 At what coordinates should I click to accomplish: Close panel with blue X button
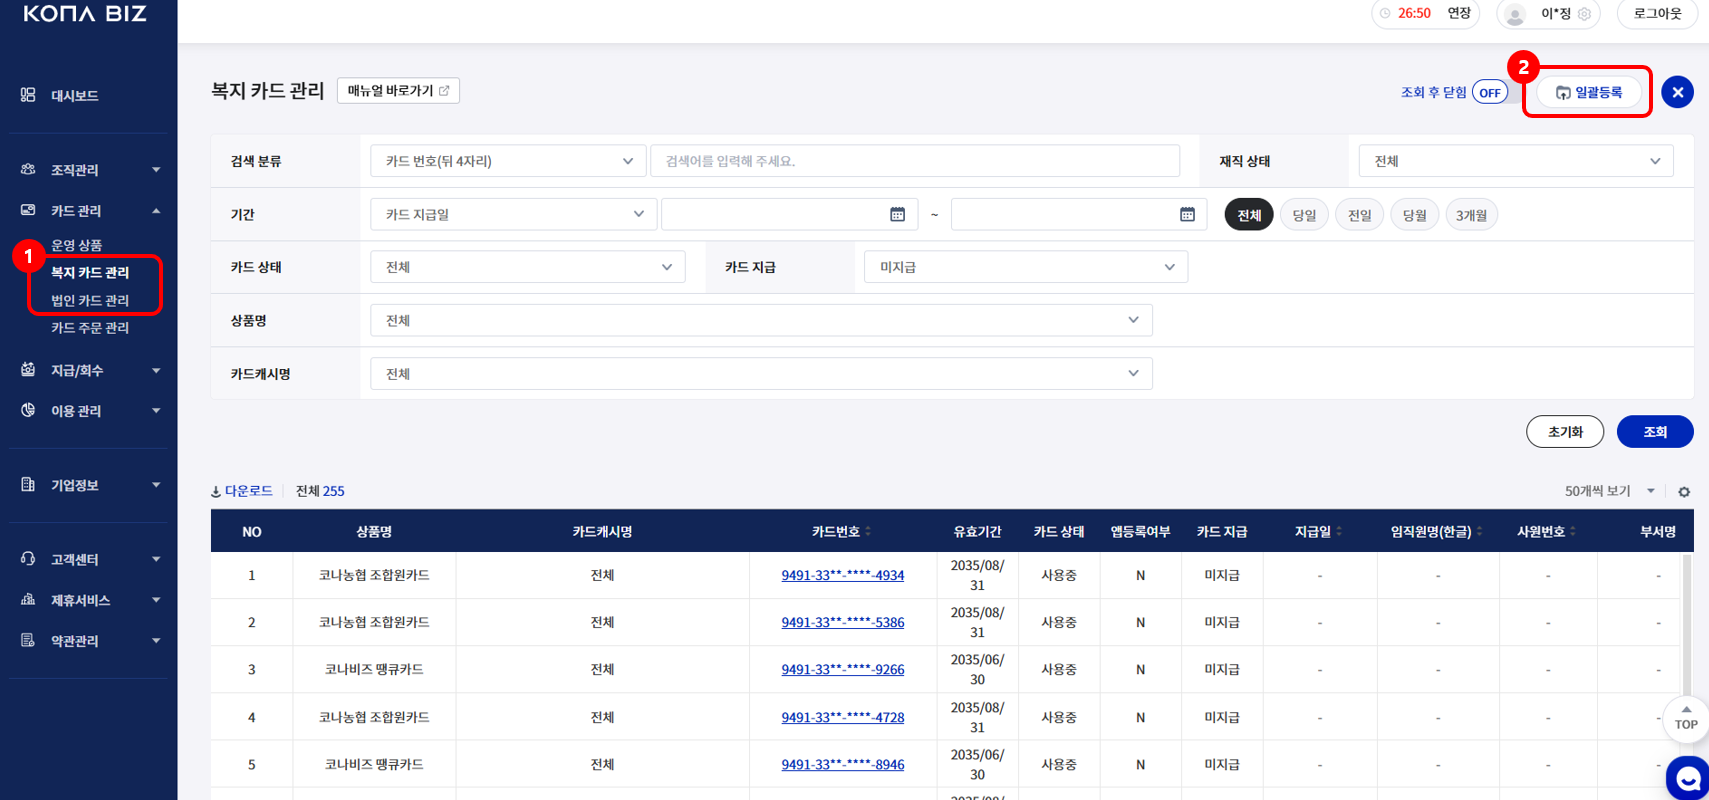click(1677, 92)
